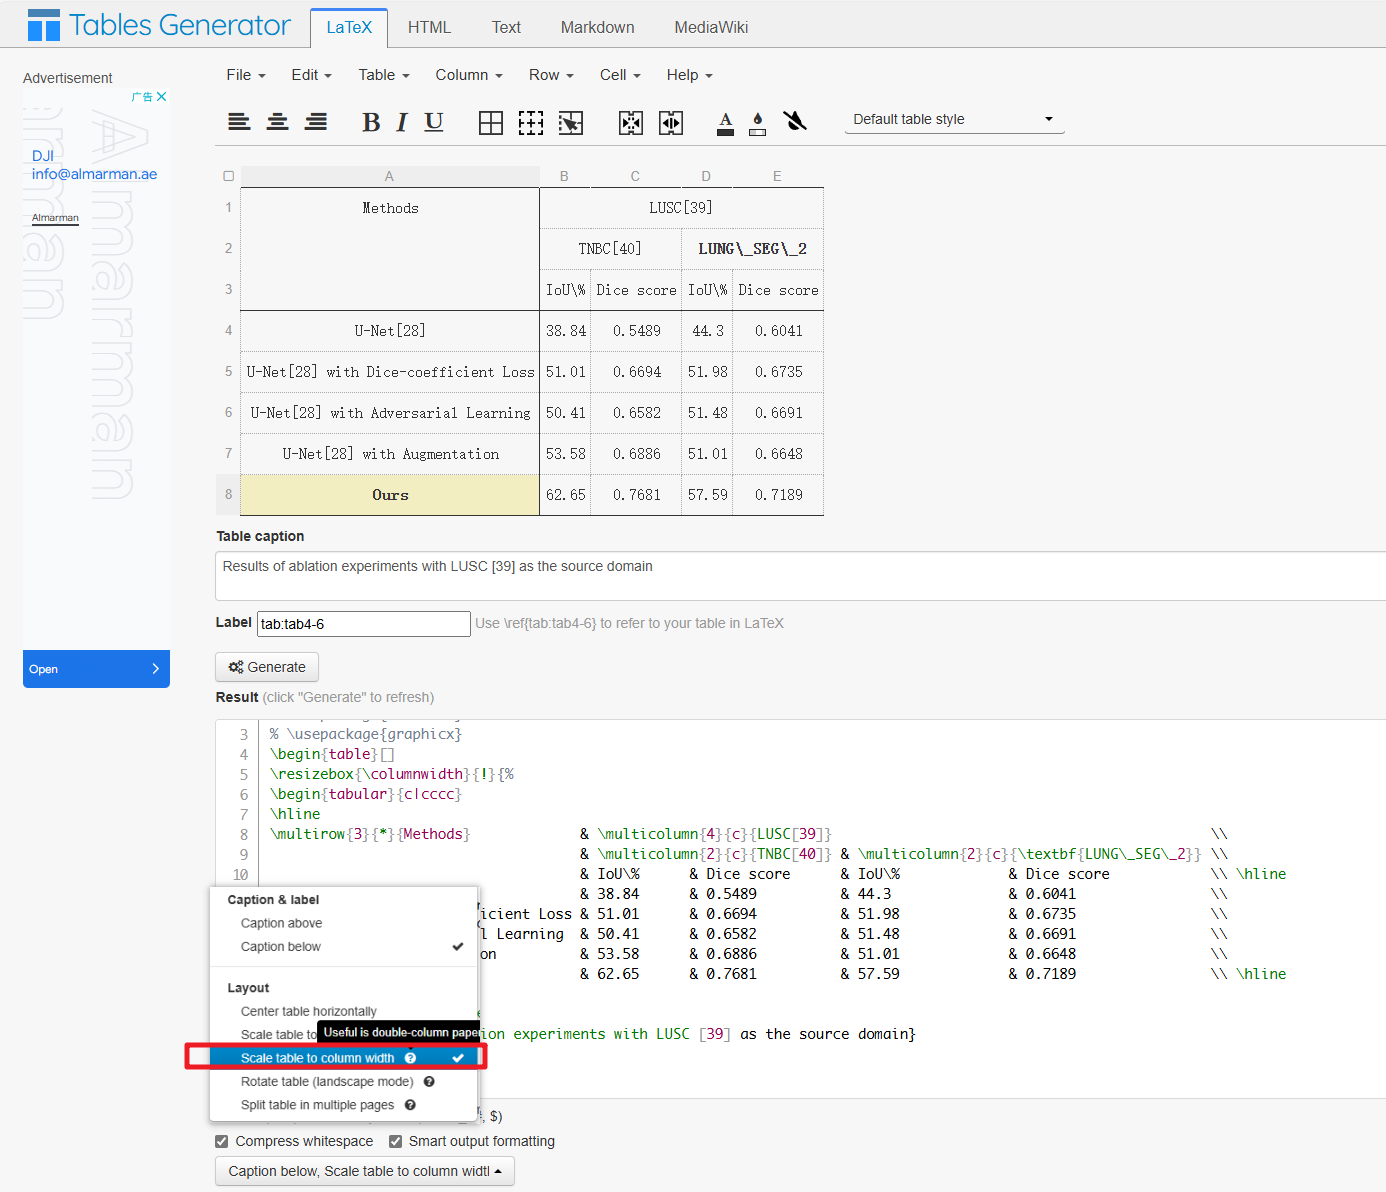Switch to the HTML tab
This screenshot has width=1386, height=1192.
(429, 28)
